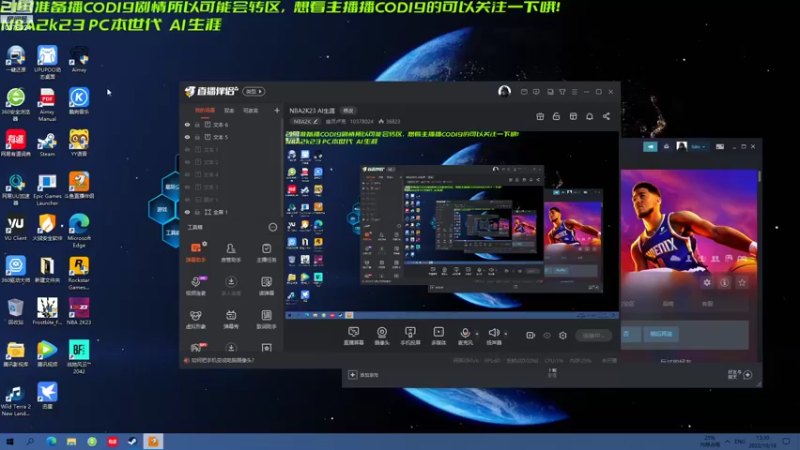Open the mode pill next to 直播伴侣 logo
This screenshot has width=800, height=450.
[254, 91]
